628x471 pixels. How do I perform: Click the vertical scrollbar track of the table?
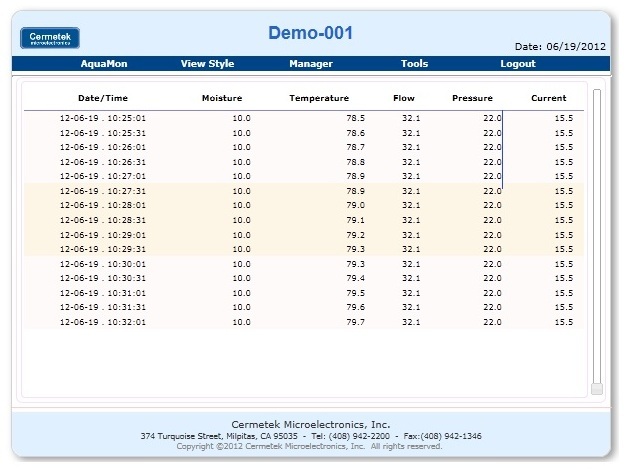point(597,236)
